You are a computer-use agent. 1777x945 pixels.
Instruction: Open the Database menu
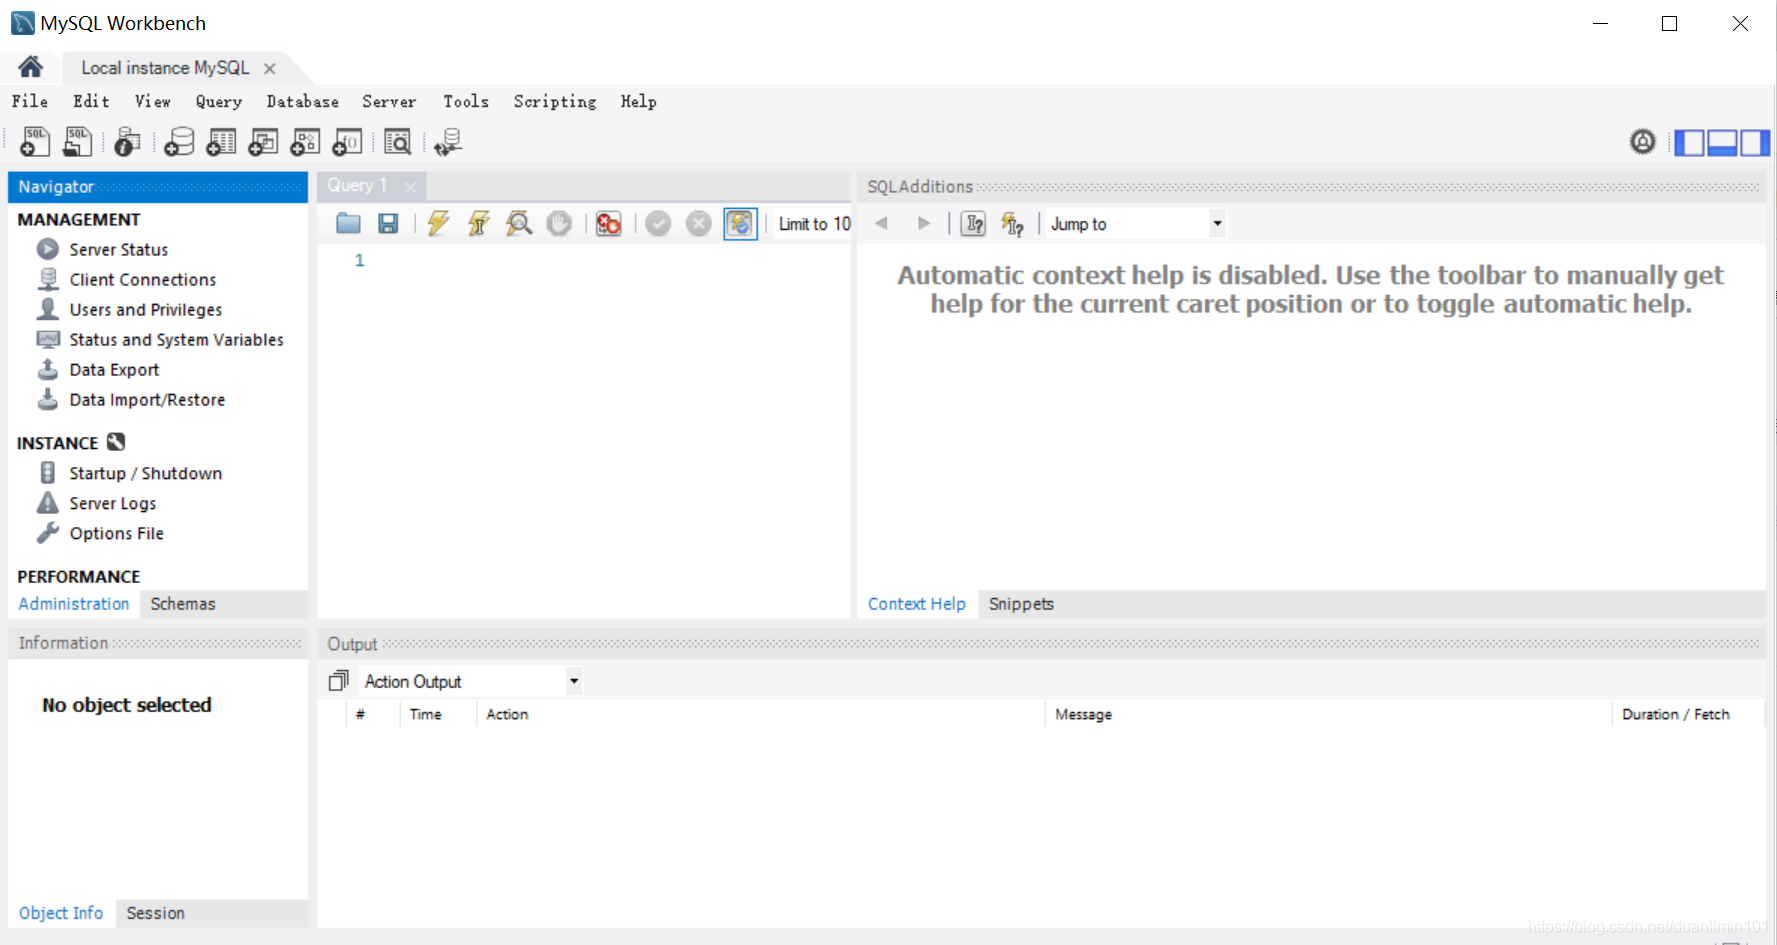[x=303, y=101]
